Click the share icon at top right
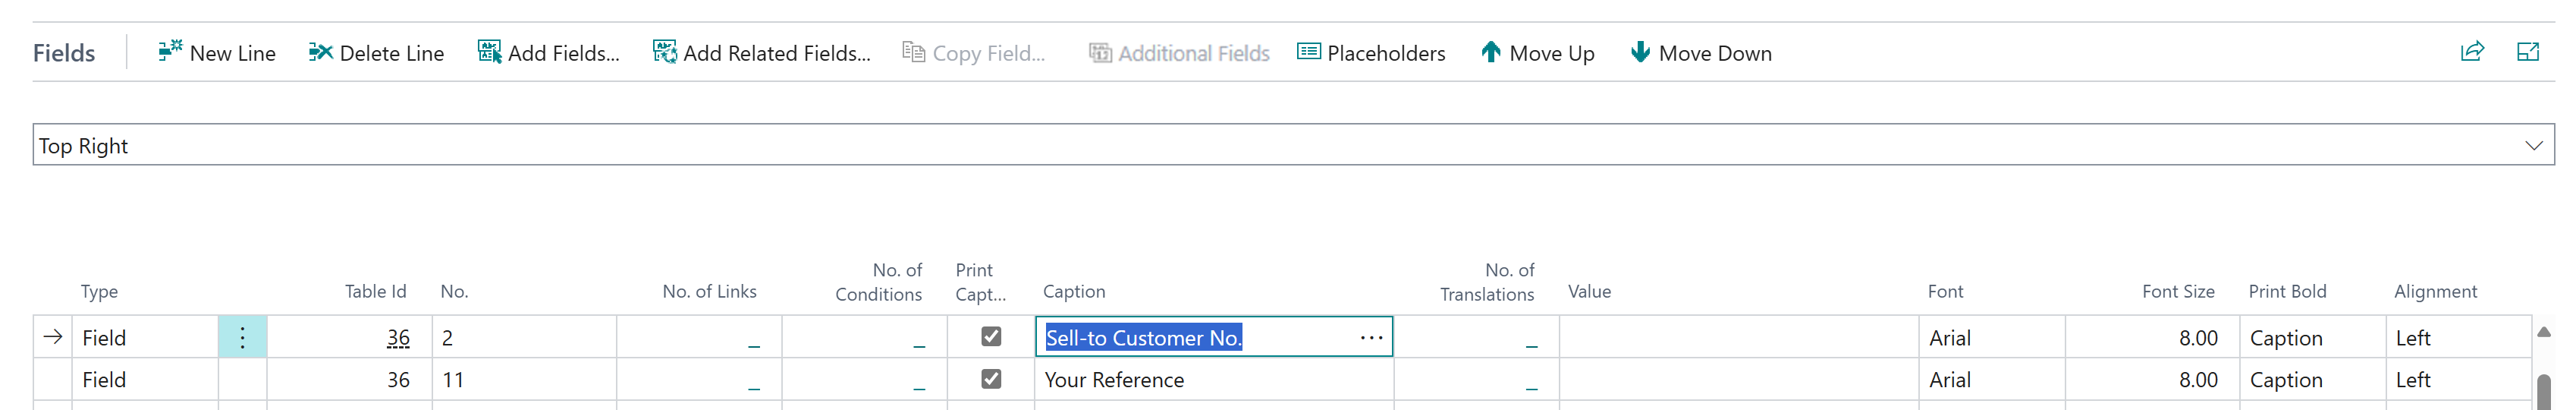The width and height of the screenshot is (2576, 410). (2472, 52)
